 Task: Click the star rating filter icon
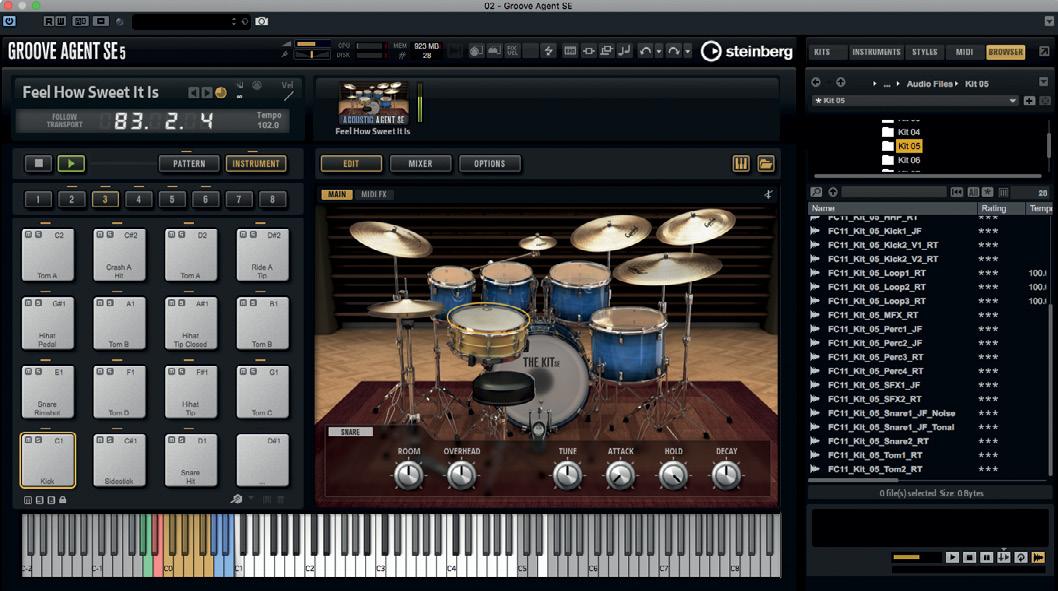(988, 192)
